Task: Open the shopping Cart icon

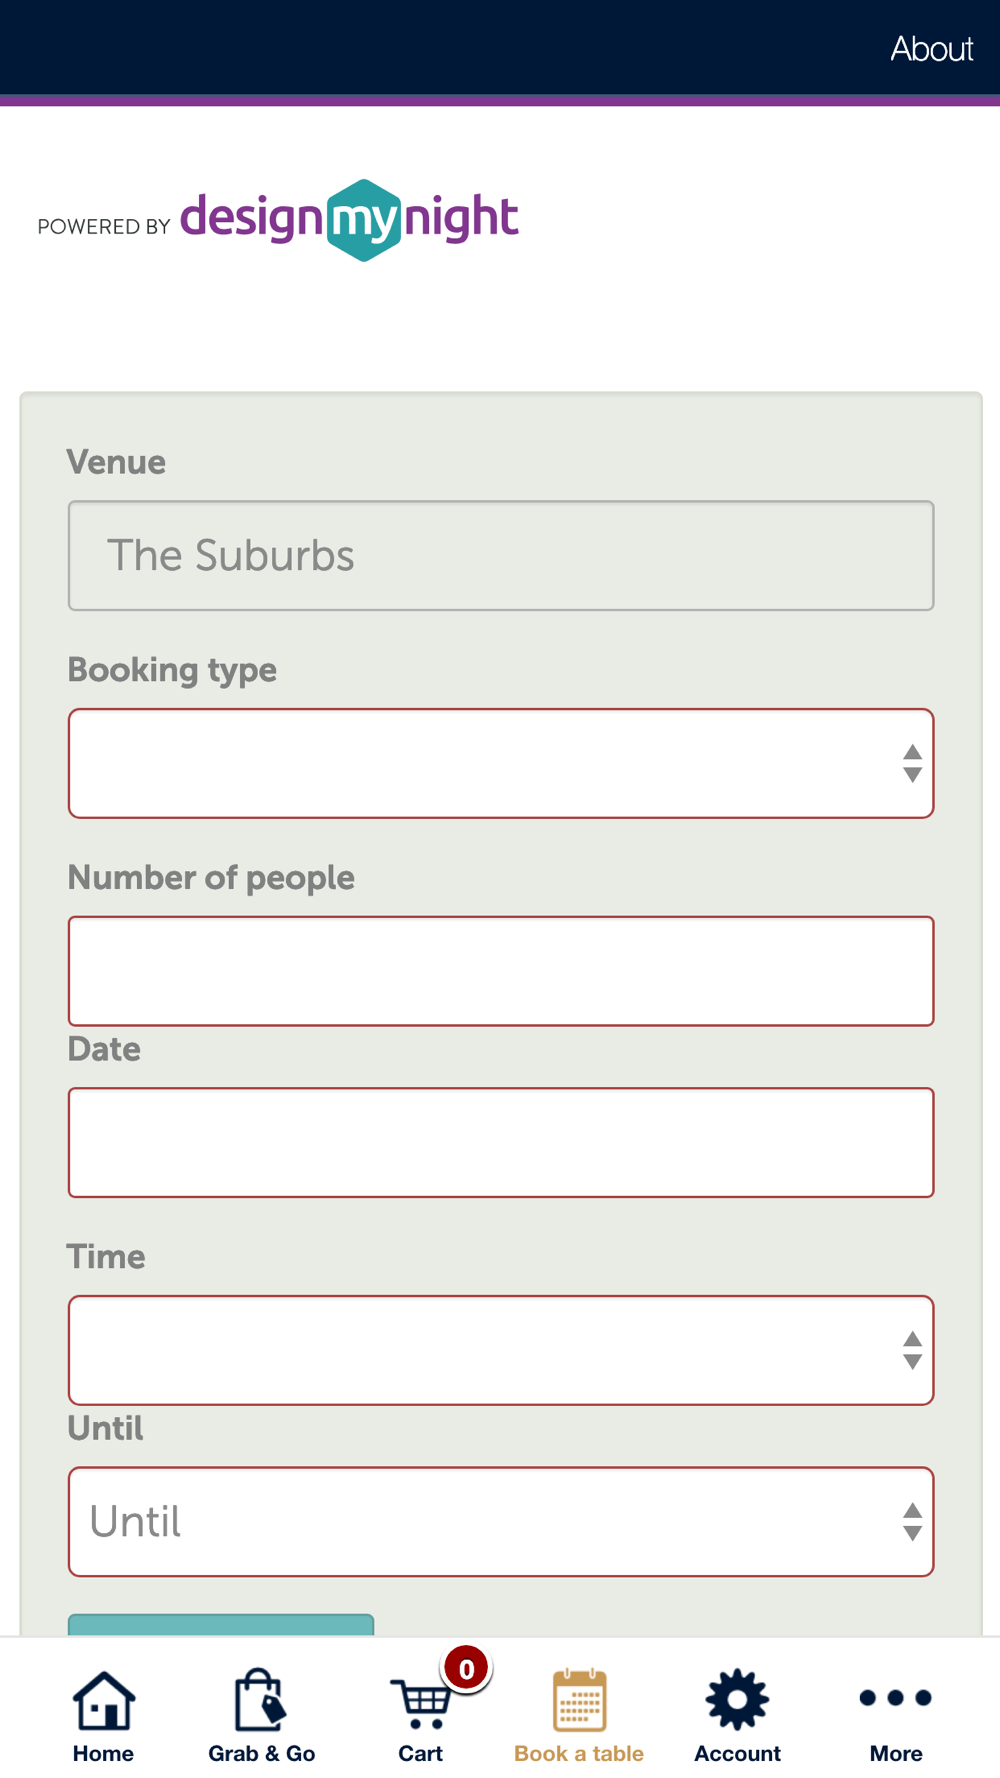Action: [420, 1703]
